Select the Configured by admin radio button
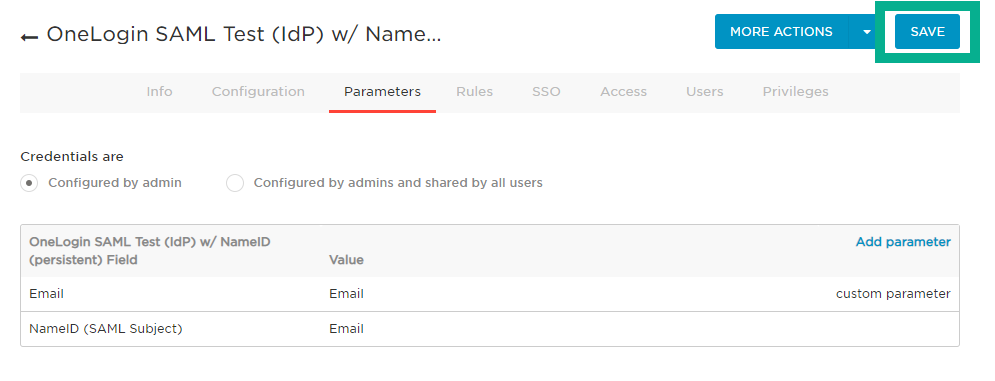 [29, 183]
